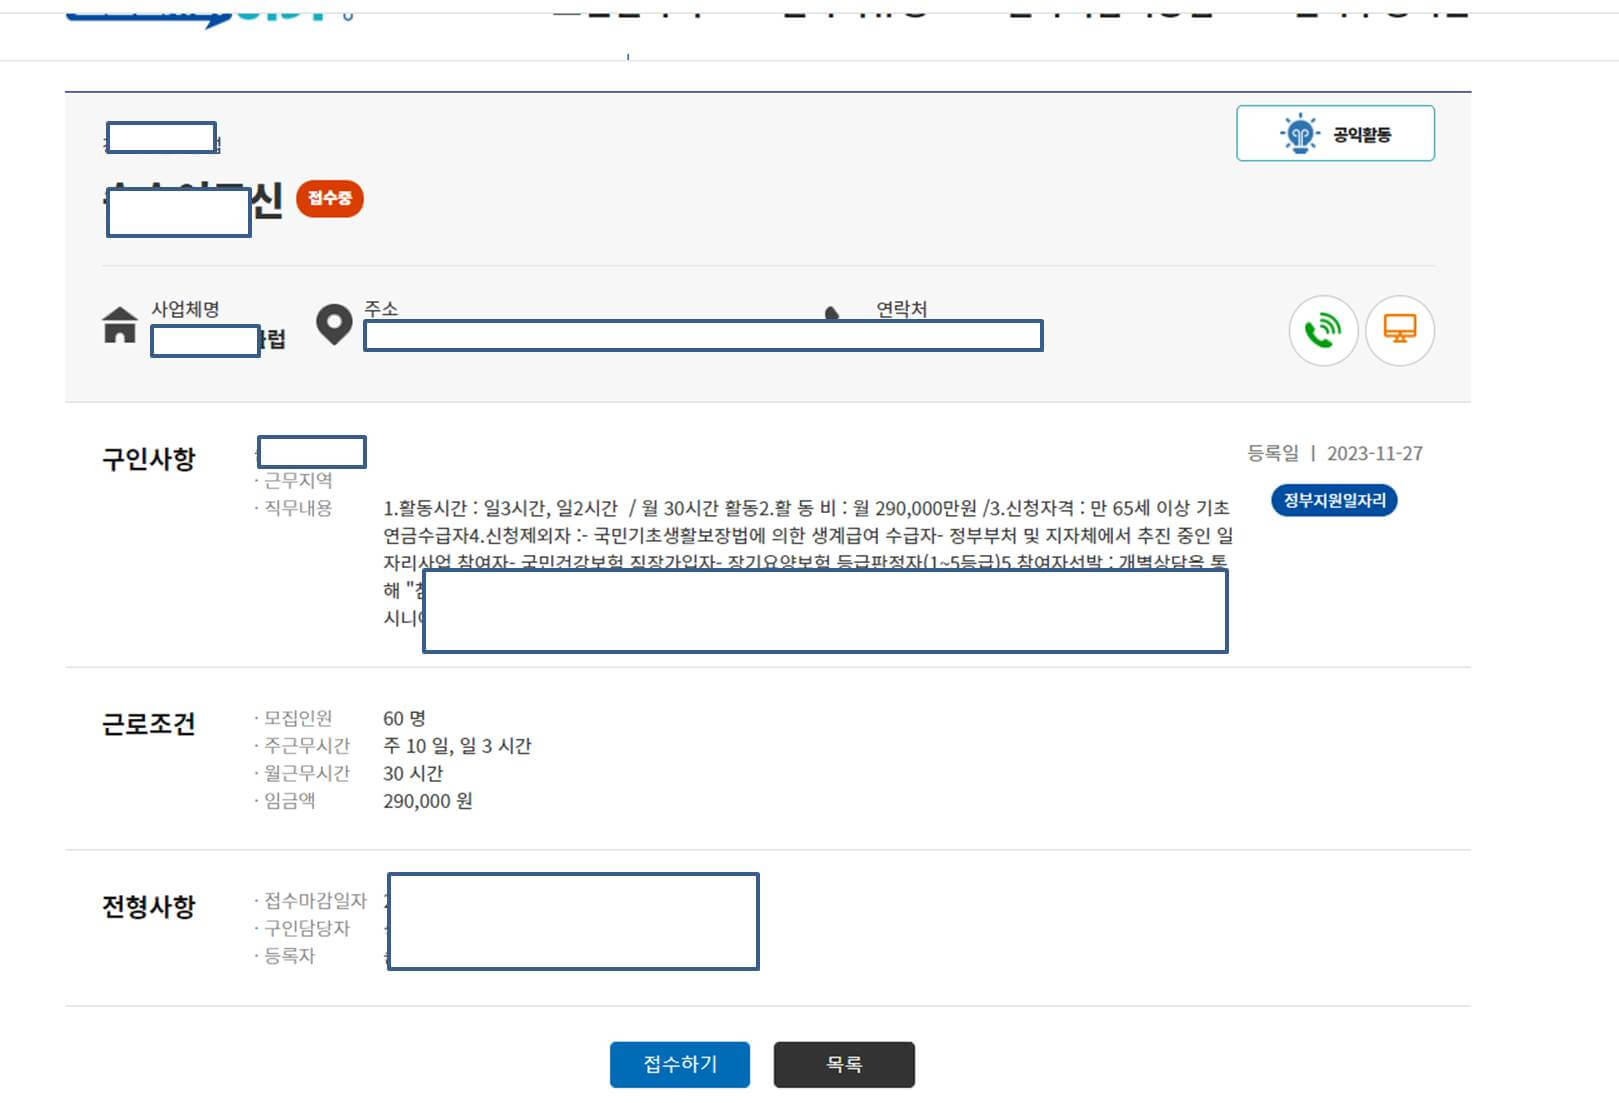Select the green phone call icon

pyautogui.click(x=1324, y=331)
